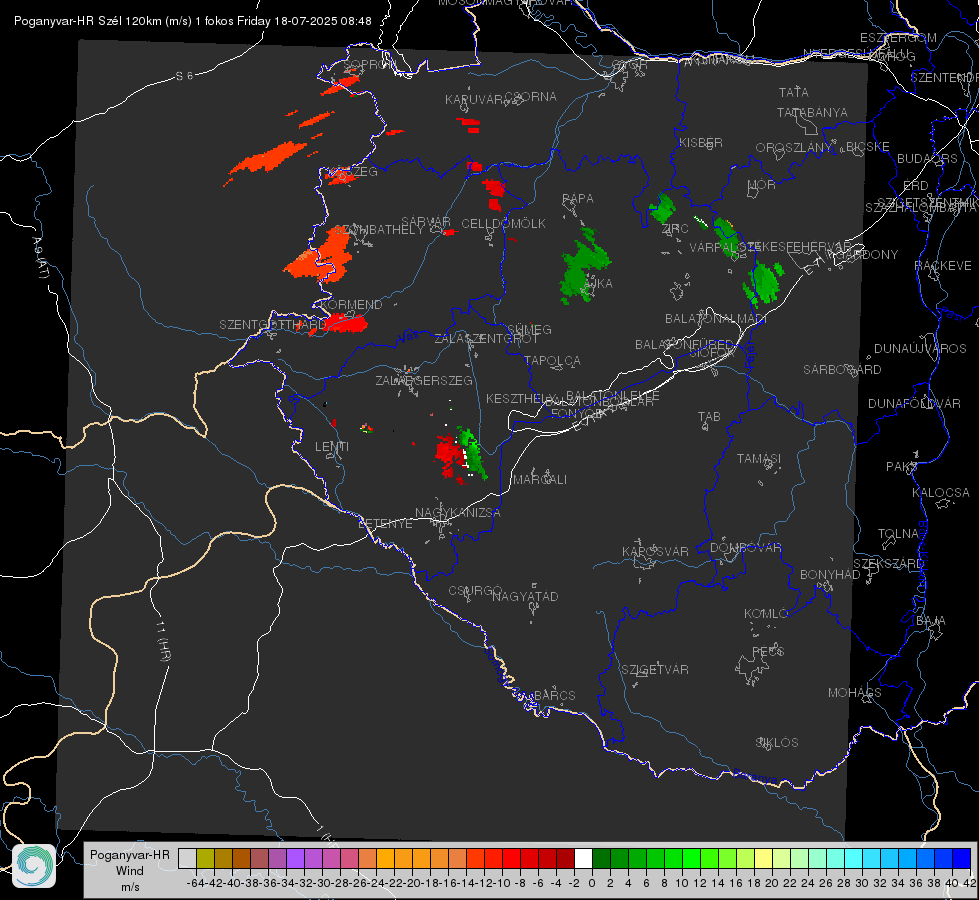The width and height of the screenshot is (979, 900).
Task: Click the 'S 6' road label
Action: 184,76
